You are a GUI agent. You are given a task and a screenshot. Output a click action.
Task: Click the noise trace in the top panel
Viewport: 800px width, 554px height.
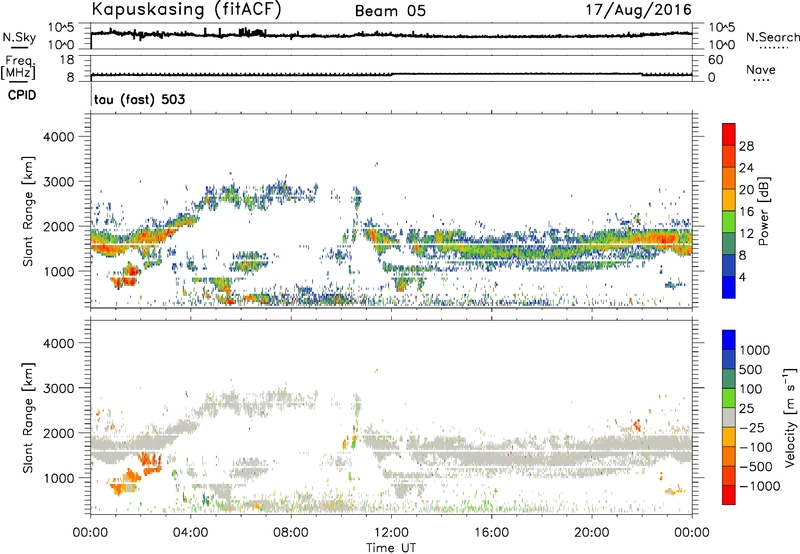click(x=391, y=35)
